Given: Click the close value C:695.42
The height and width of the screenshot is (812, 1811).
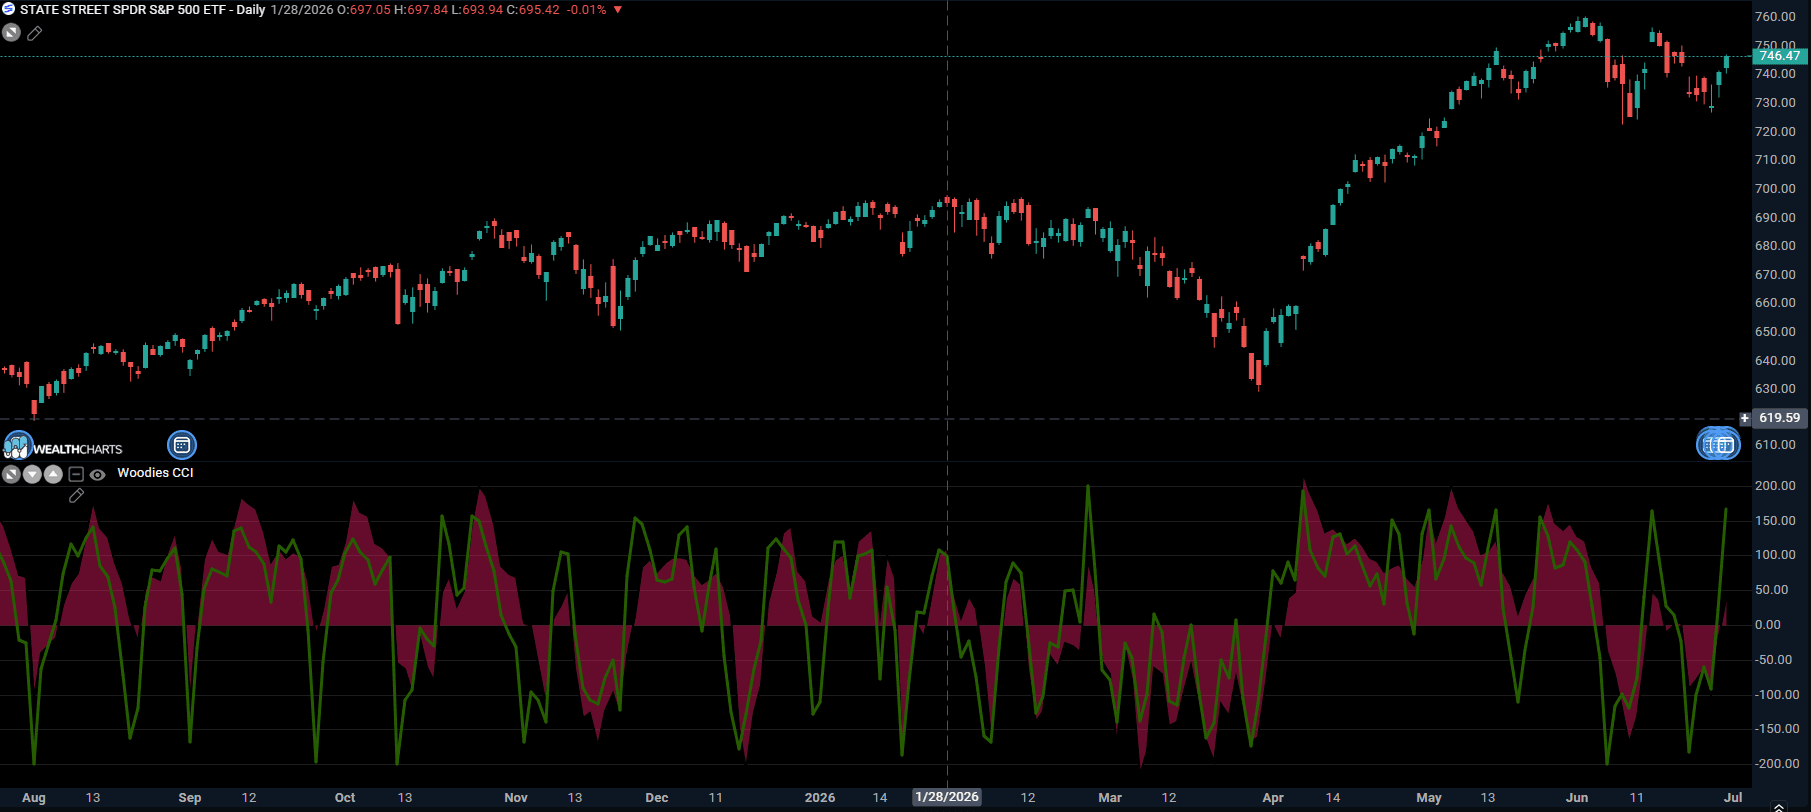Looking at the screenshot, I should pos(532,10).
